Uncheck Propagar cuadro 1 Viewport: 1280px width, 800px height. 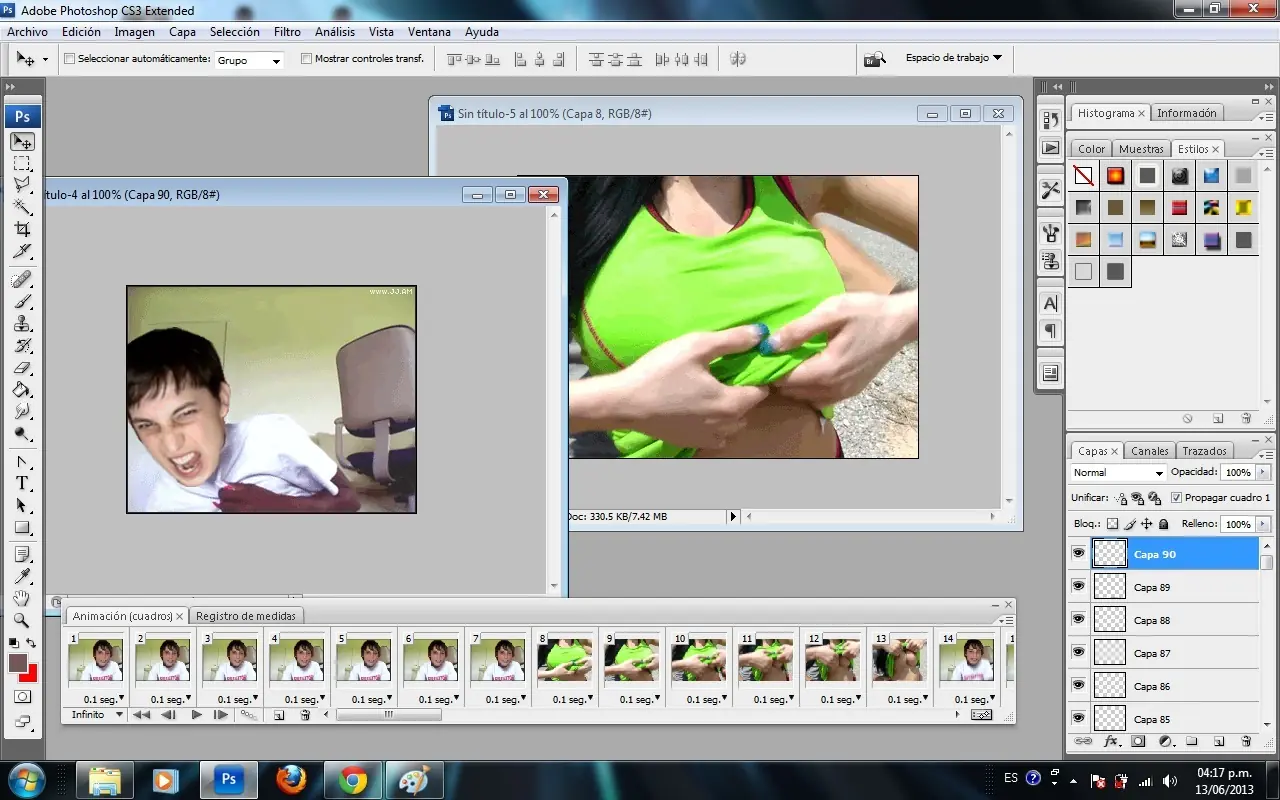pos(1176,498)
